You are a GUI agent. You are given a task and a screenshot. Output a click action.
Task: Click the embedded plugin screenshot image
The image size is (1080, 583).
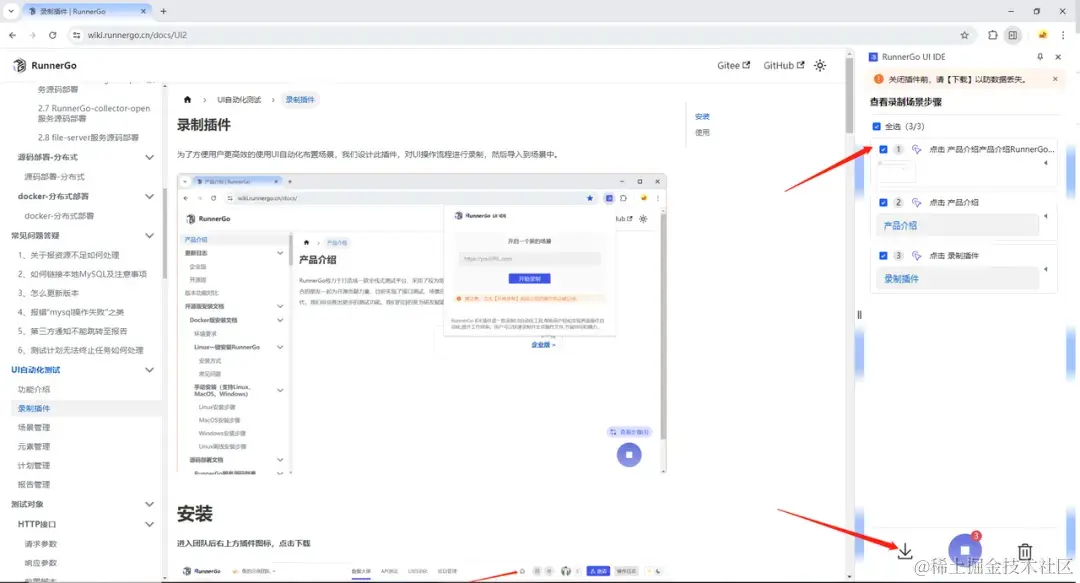pos(422,324)
